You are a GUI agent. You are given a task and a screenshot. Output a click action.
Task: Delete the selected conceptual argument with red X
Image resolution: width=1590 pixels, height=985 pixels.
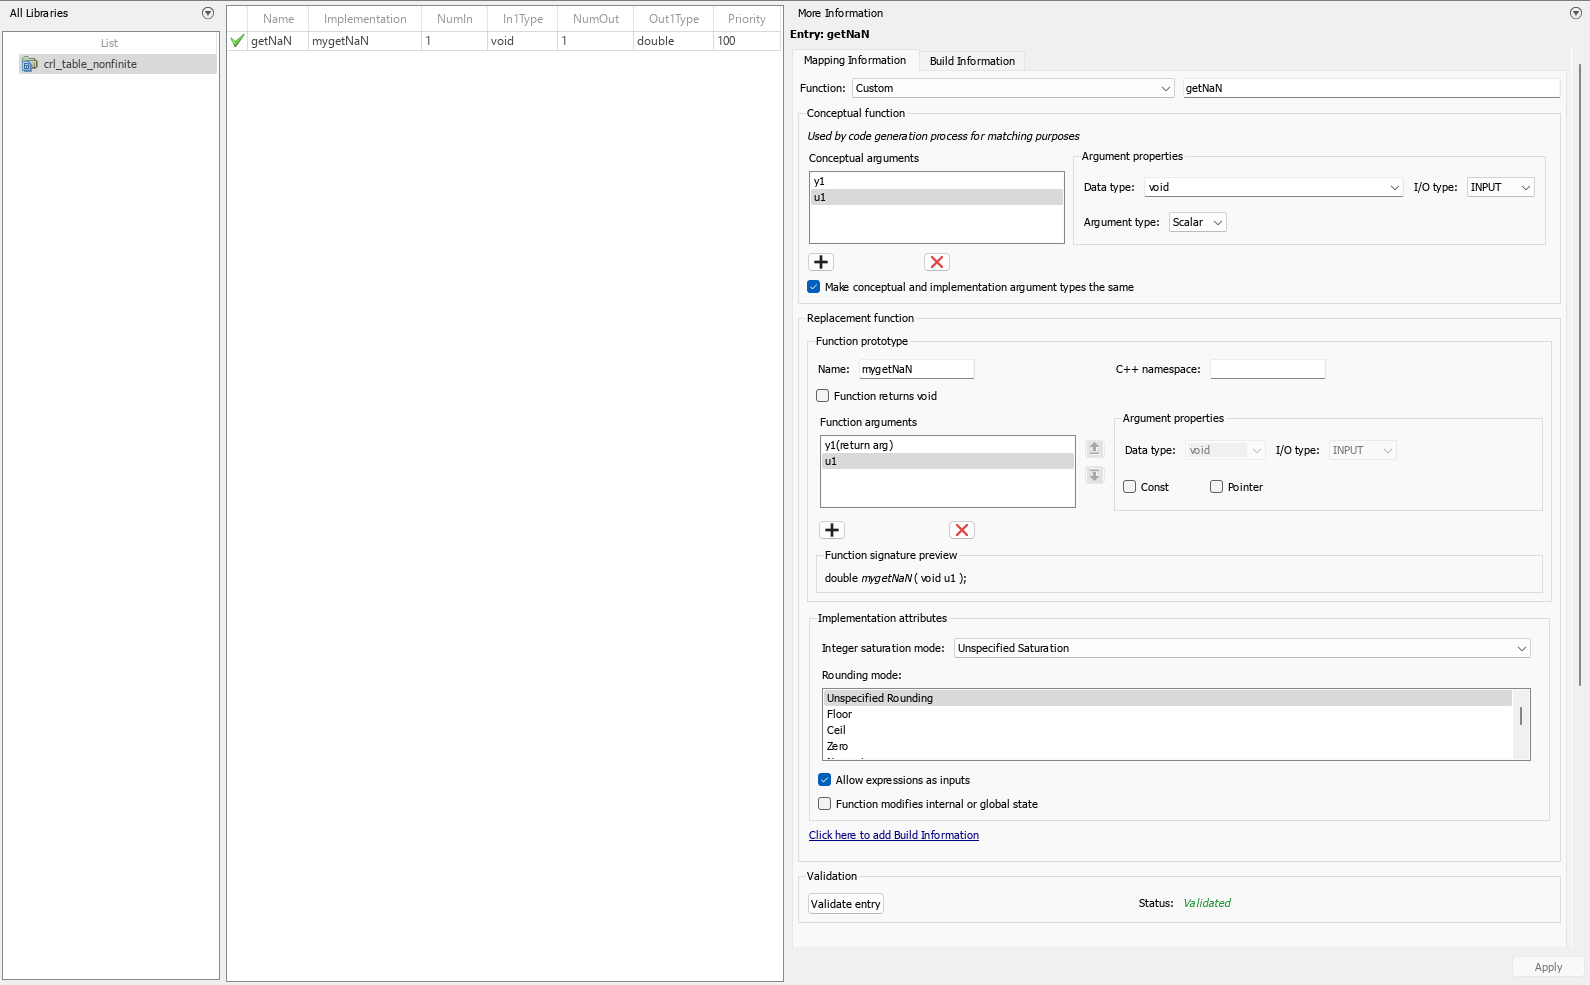pos(937,262)
